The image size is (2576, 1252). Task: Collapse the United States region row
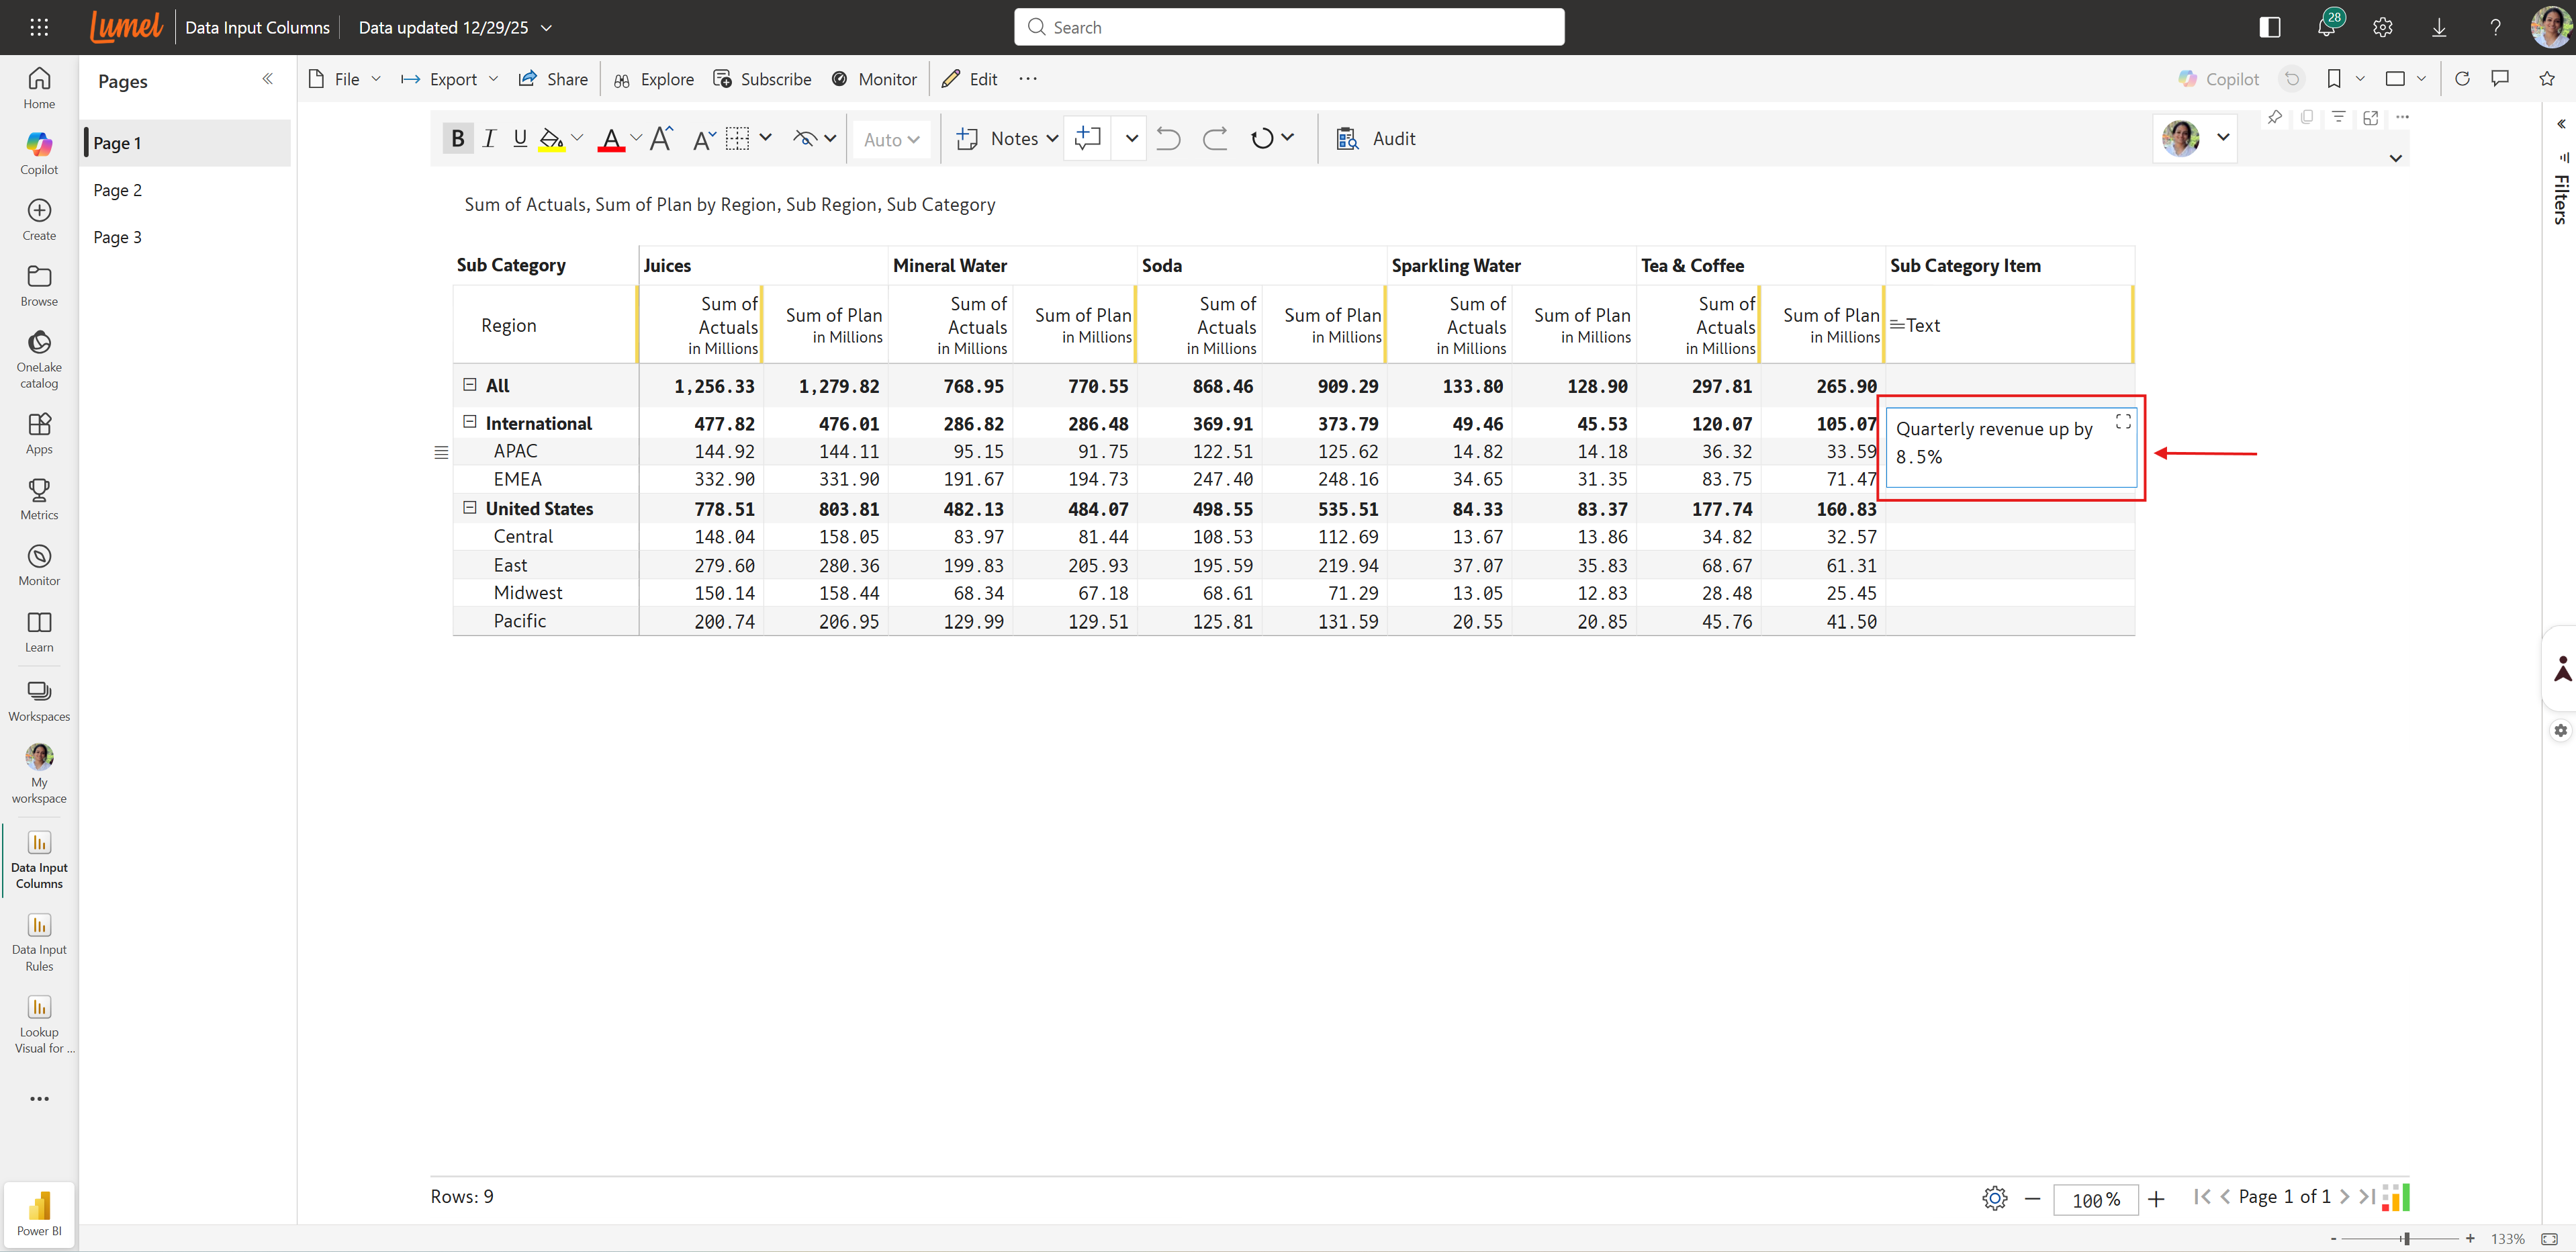point(470,508)
